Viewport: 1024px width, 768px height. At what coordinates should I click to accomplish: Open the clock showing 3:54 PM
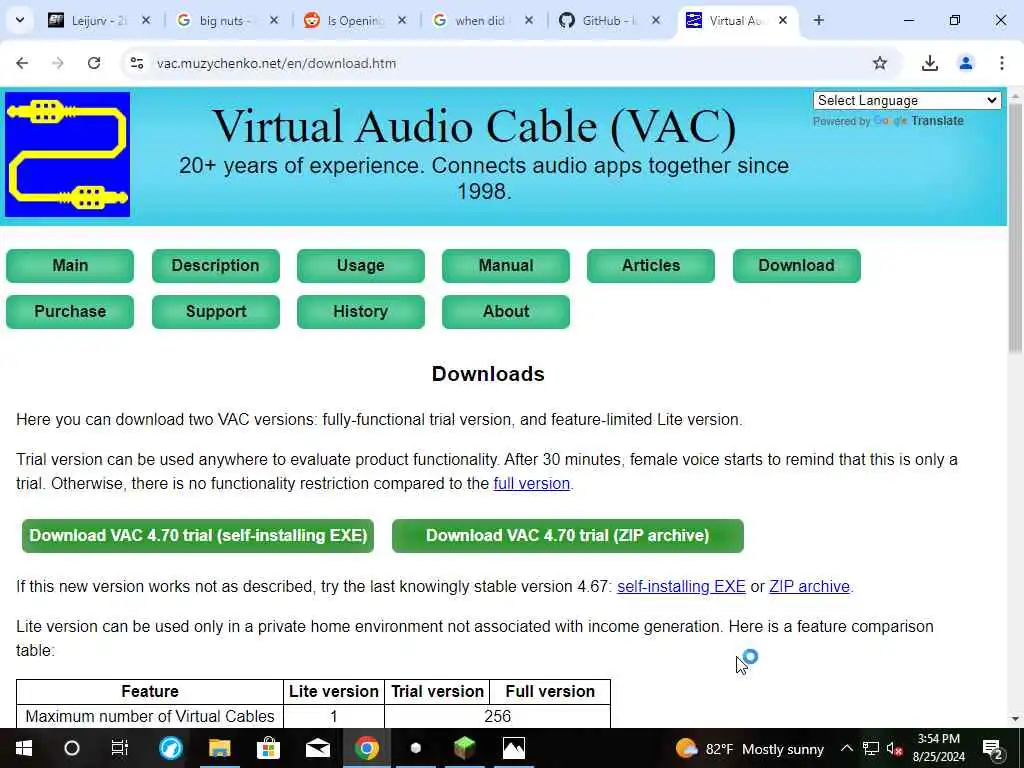click(x=938, y=748)
